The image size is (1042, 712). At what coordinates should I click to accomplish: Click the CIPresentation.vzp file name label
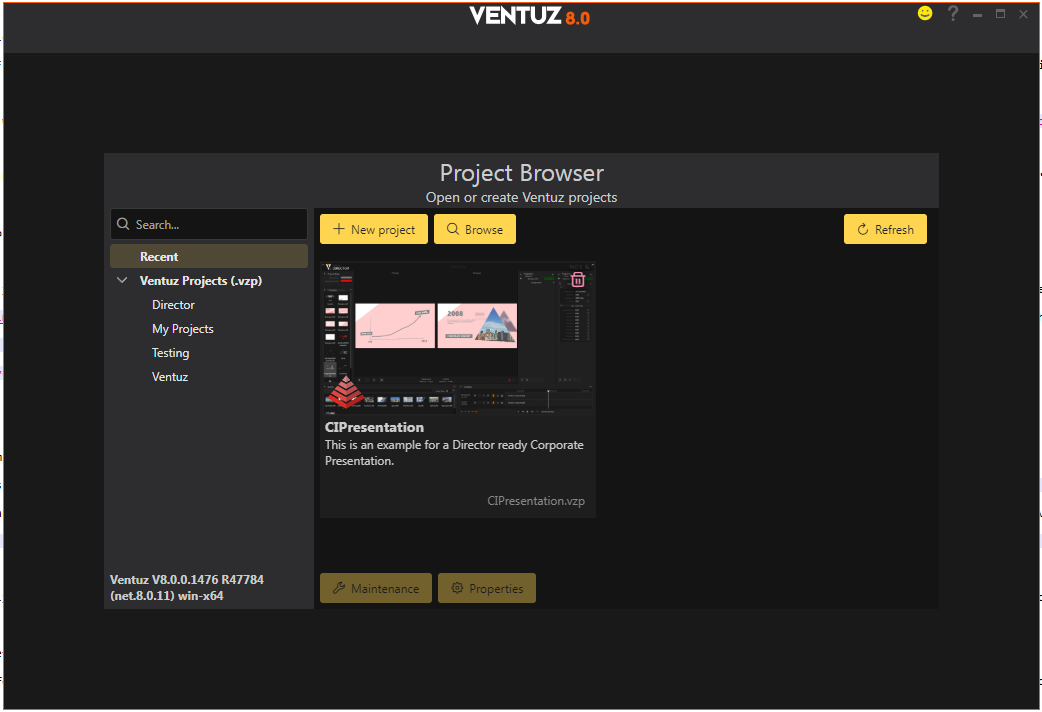point(536,501)
